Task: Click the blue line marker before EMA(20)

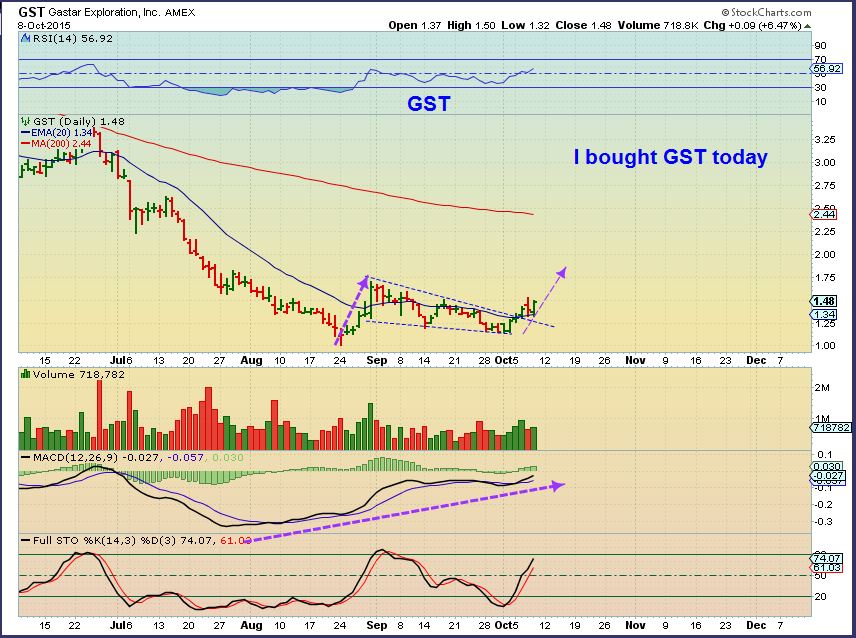Action: tap(26, 133)
